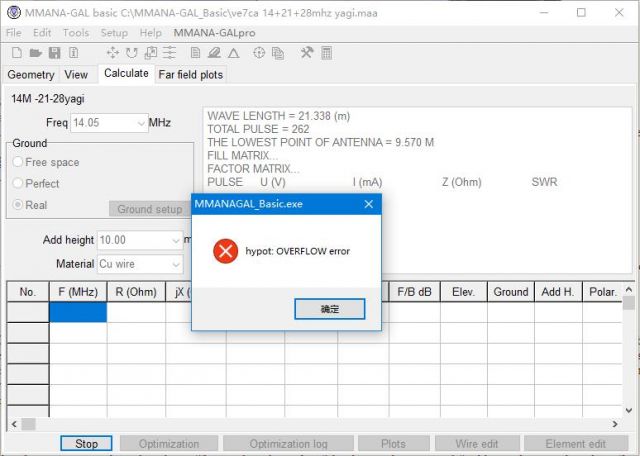Click the R (Ohm) column header

tap(136, 292)
